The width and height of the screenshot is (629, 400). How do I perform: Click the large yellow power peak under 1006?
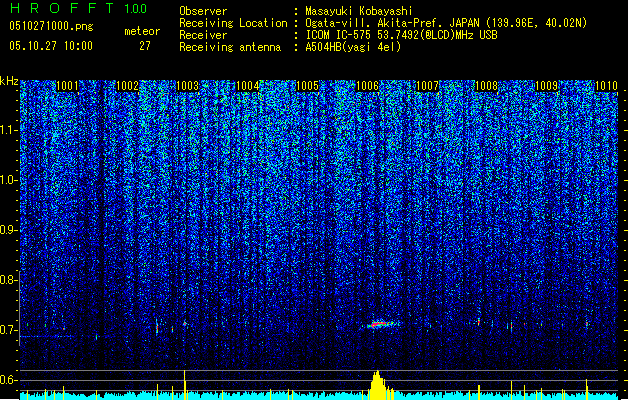click(378, 386)
